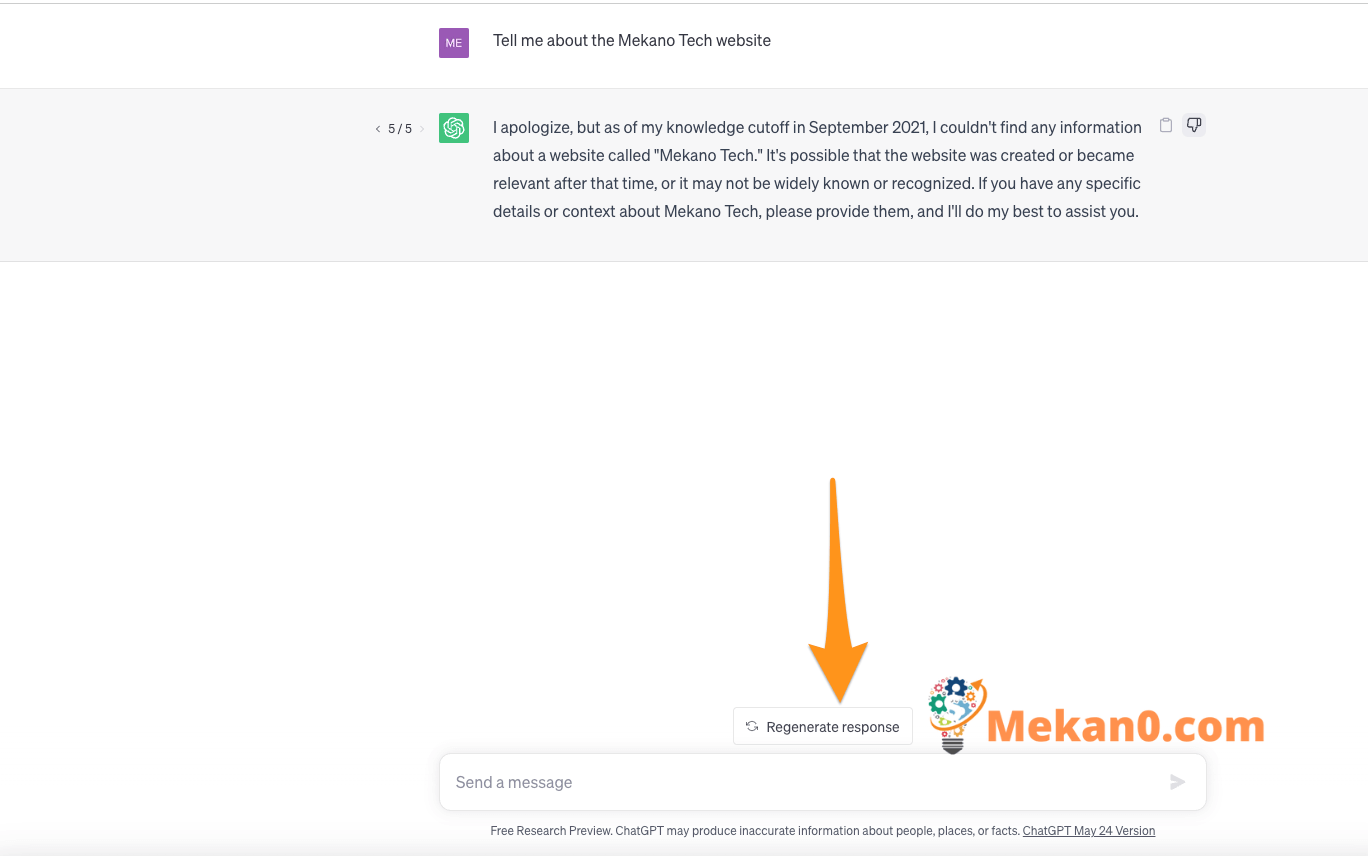This screenshot has width=1368, height=856.
Task: Click the green ChatGPT logo avatar
Action: (454, 128)
